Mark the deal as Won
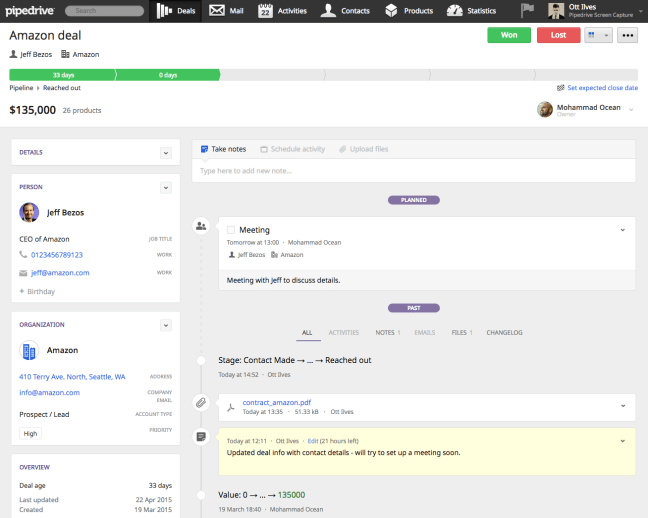 509,35
